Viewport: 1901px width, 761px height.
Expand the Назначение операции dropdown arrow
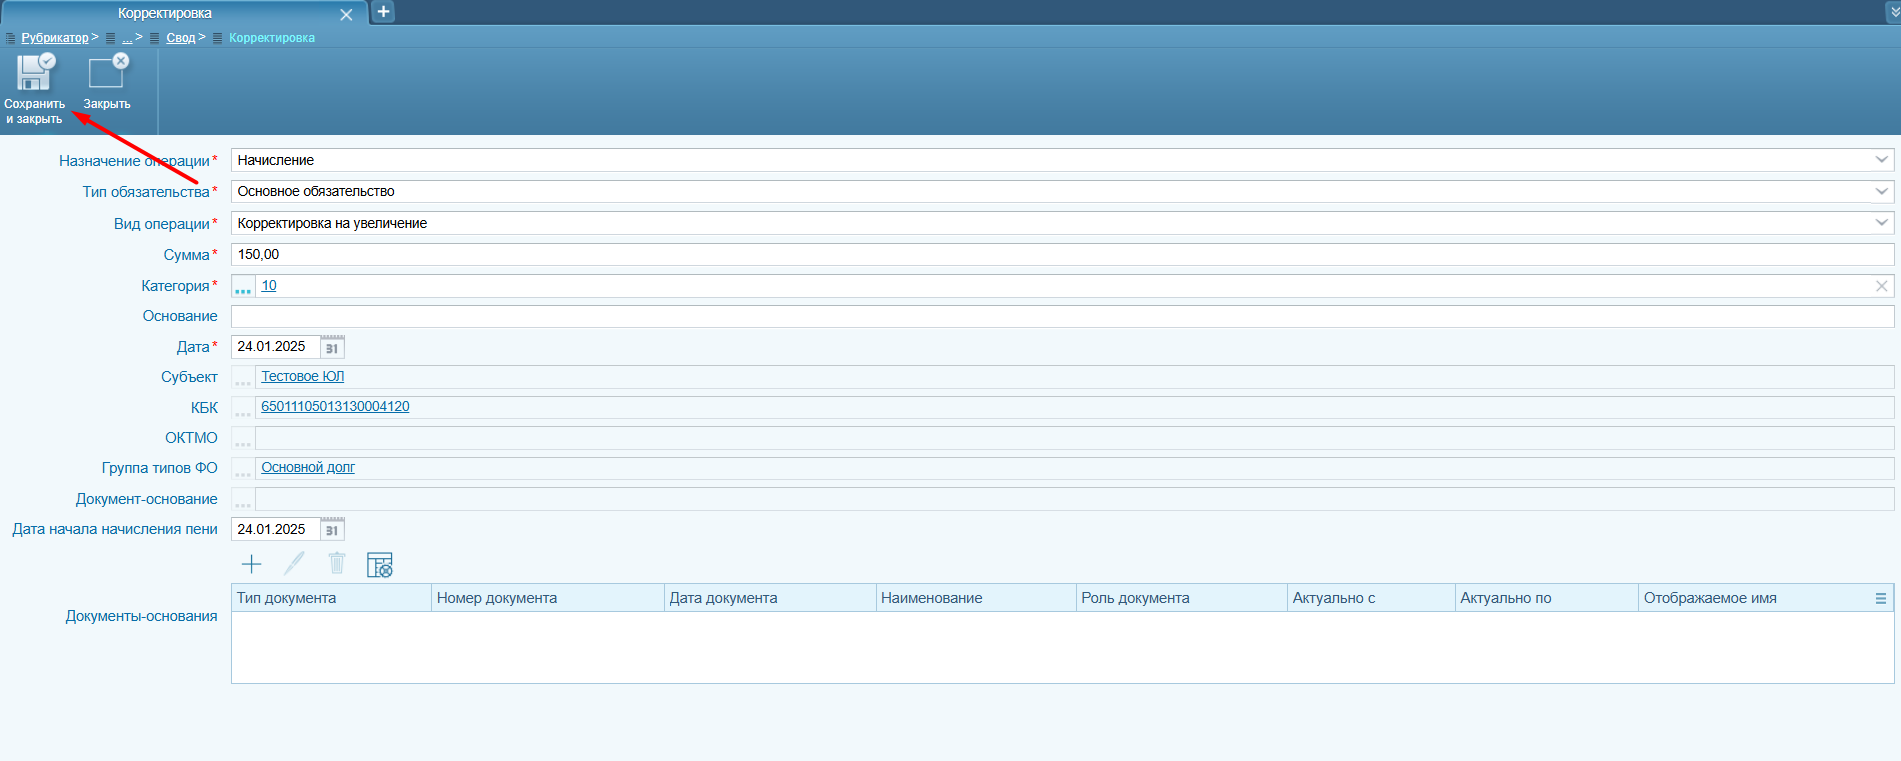[x=1881, y=160]
